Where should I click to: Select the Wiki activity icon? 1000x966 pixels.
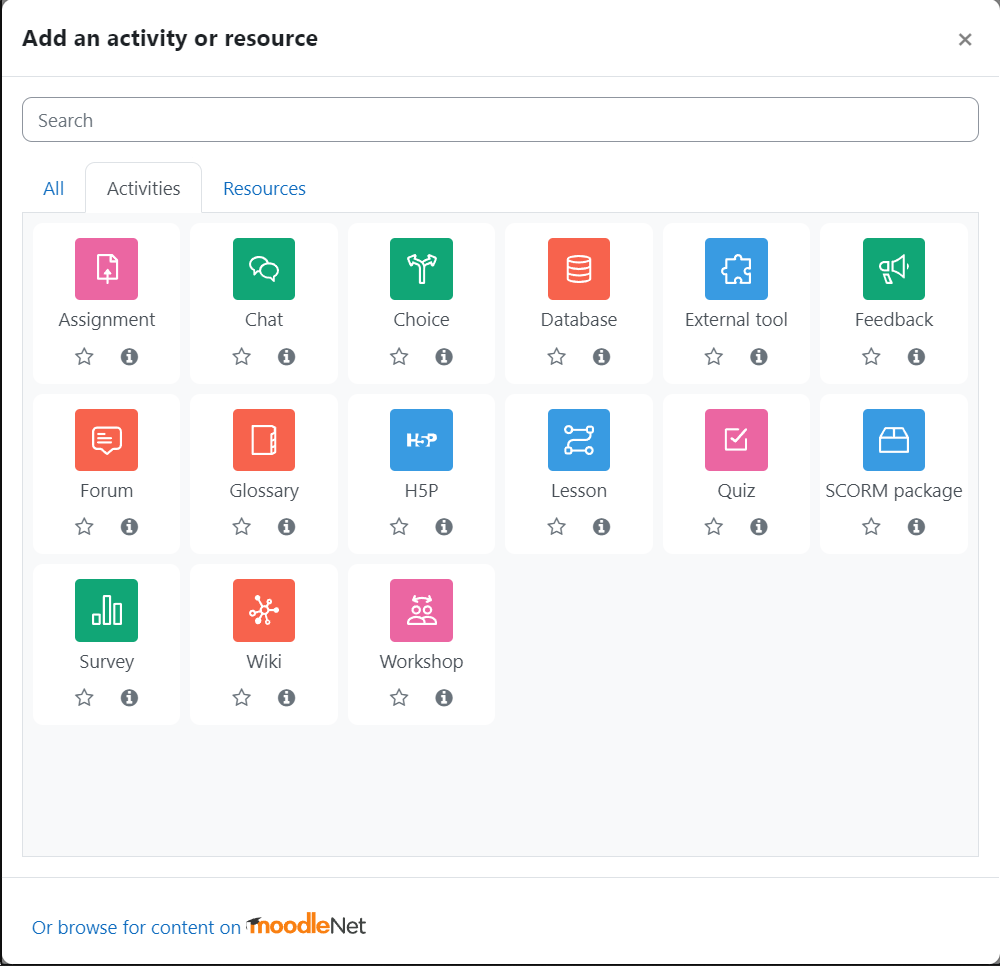coord(264,610)
